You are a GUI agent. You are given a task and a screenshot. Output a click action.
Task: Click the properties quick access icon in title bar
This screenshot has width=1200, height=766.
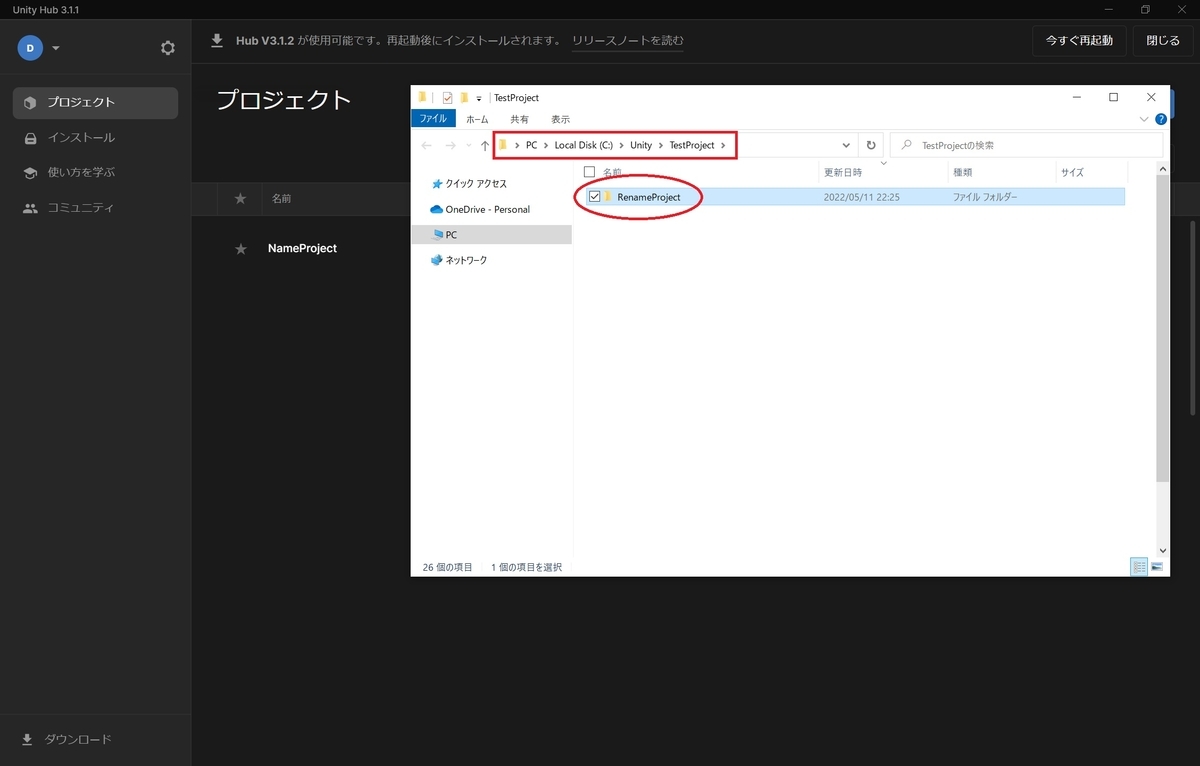tap(448, 97)
